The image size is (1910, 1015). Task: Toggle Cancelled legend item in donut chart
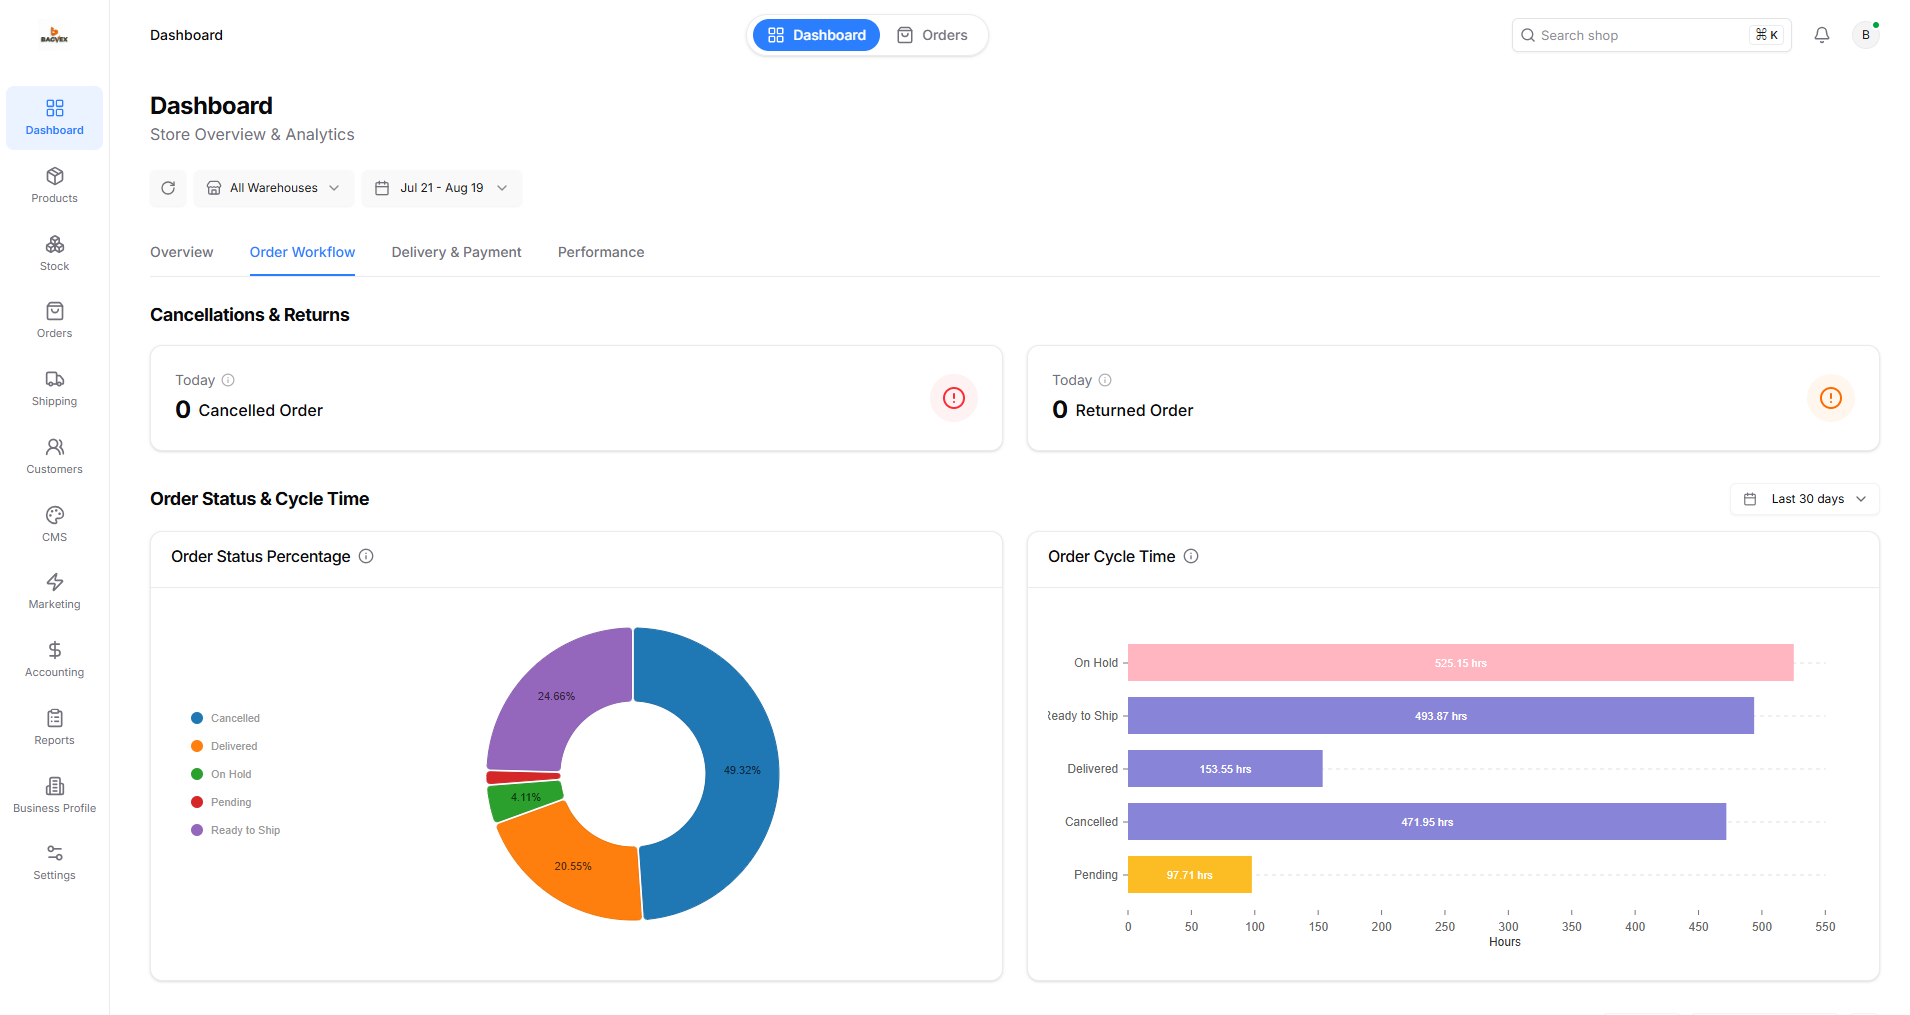pos(226,718)
